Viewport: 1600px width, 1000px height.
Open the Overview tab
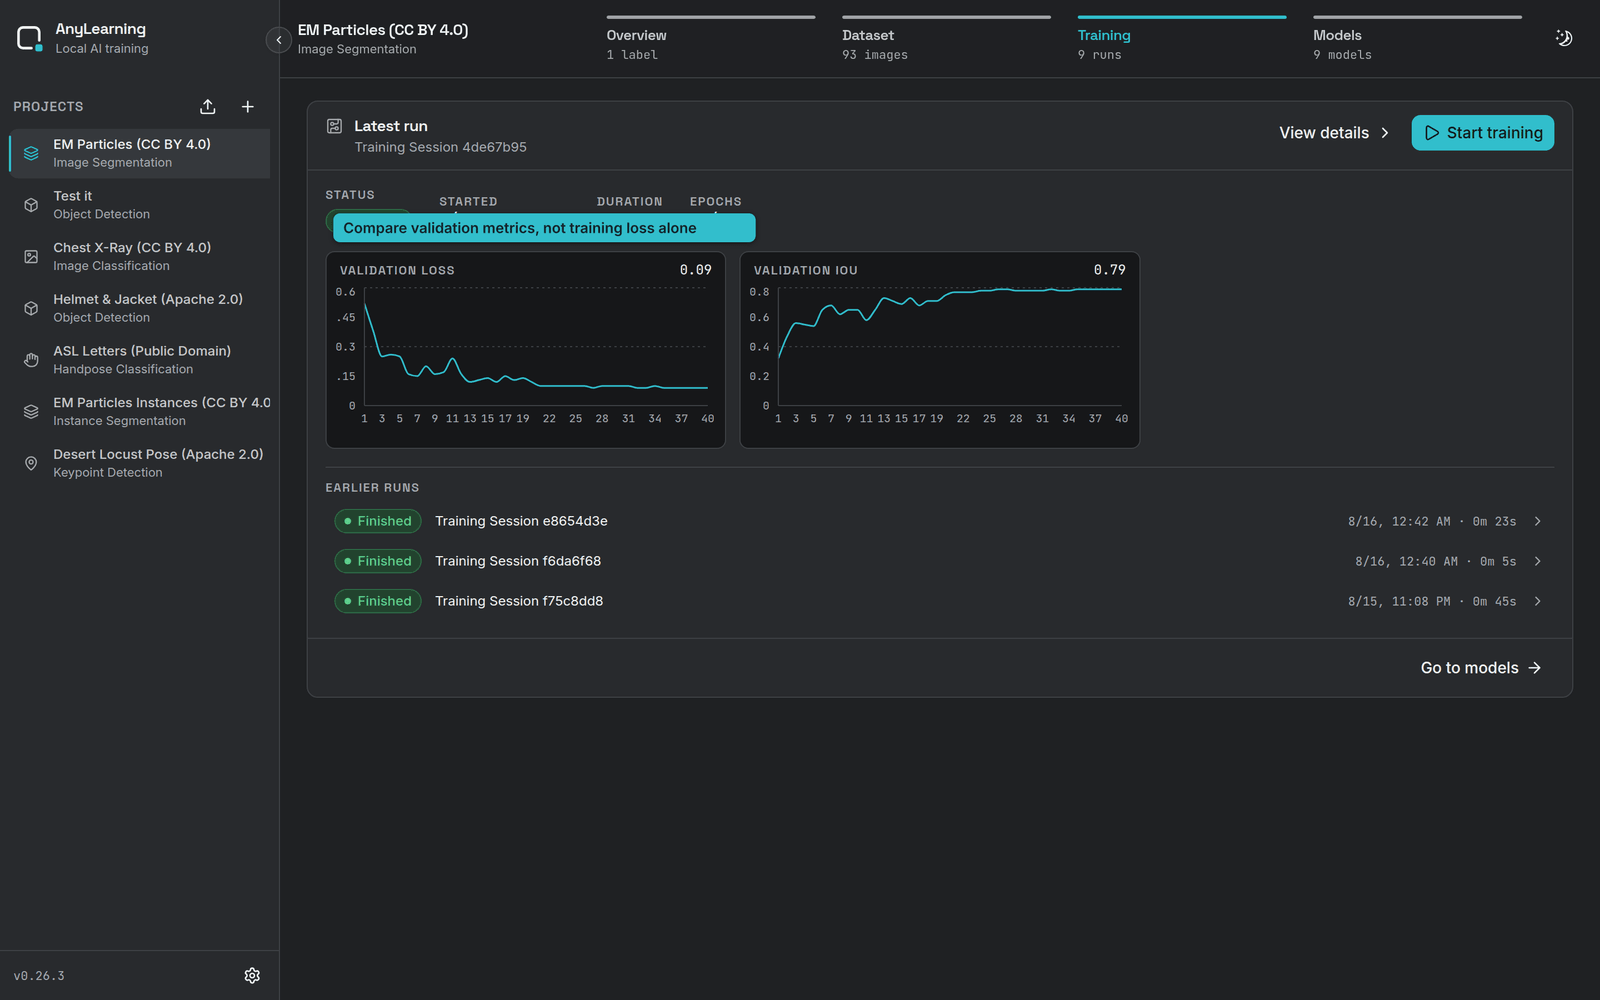pyautogui.click(x=710, y=40)
